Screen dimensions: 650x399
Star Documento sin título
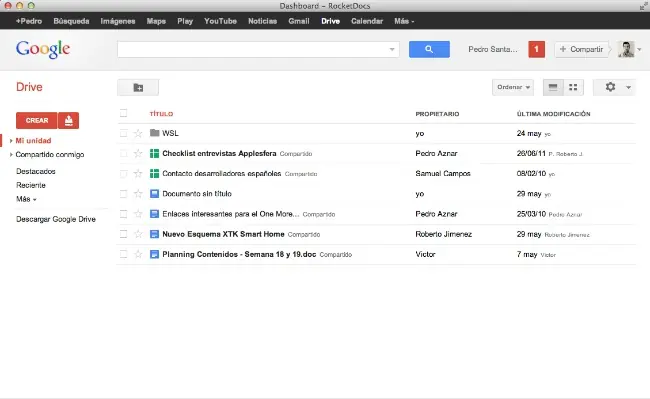(138, 193)
